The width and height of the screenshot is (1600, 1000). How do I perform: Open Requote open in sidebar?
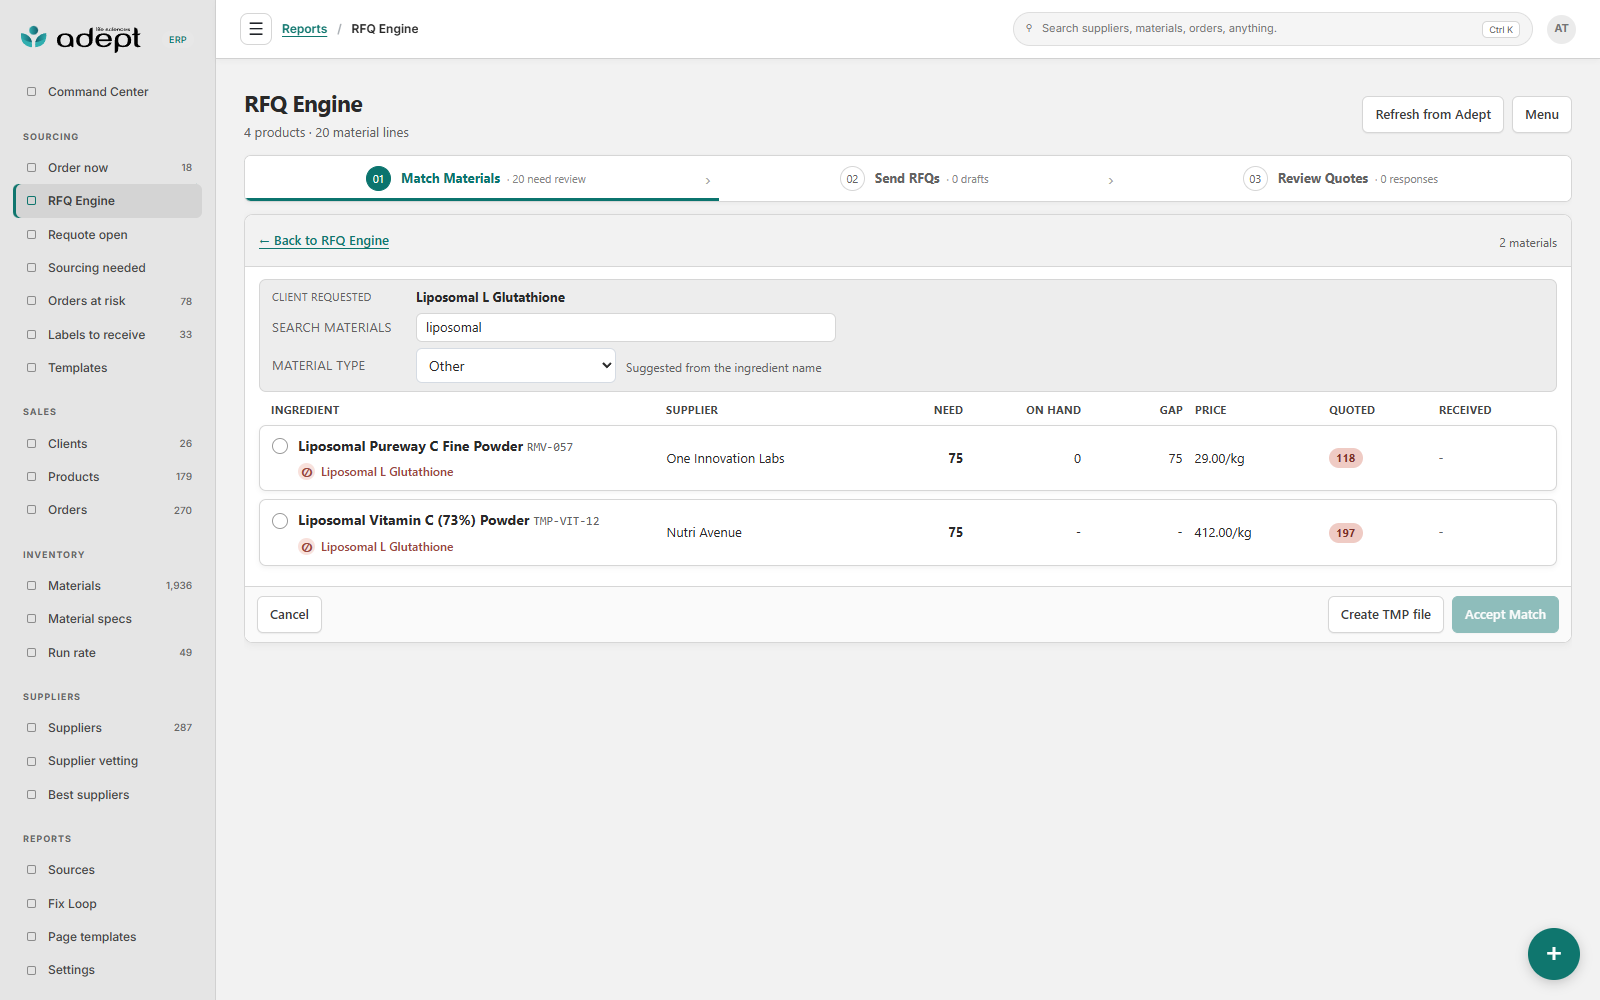[x=108, y=235]
